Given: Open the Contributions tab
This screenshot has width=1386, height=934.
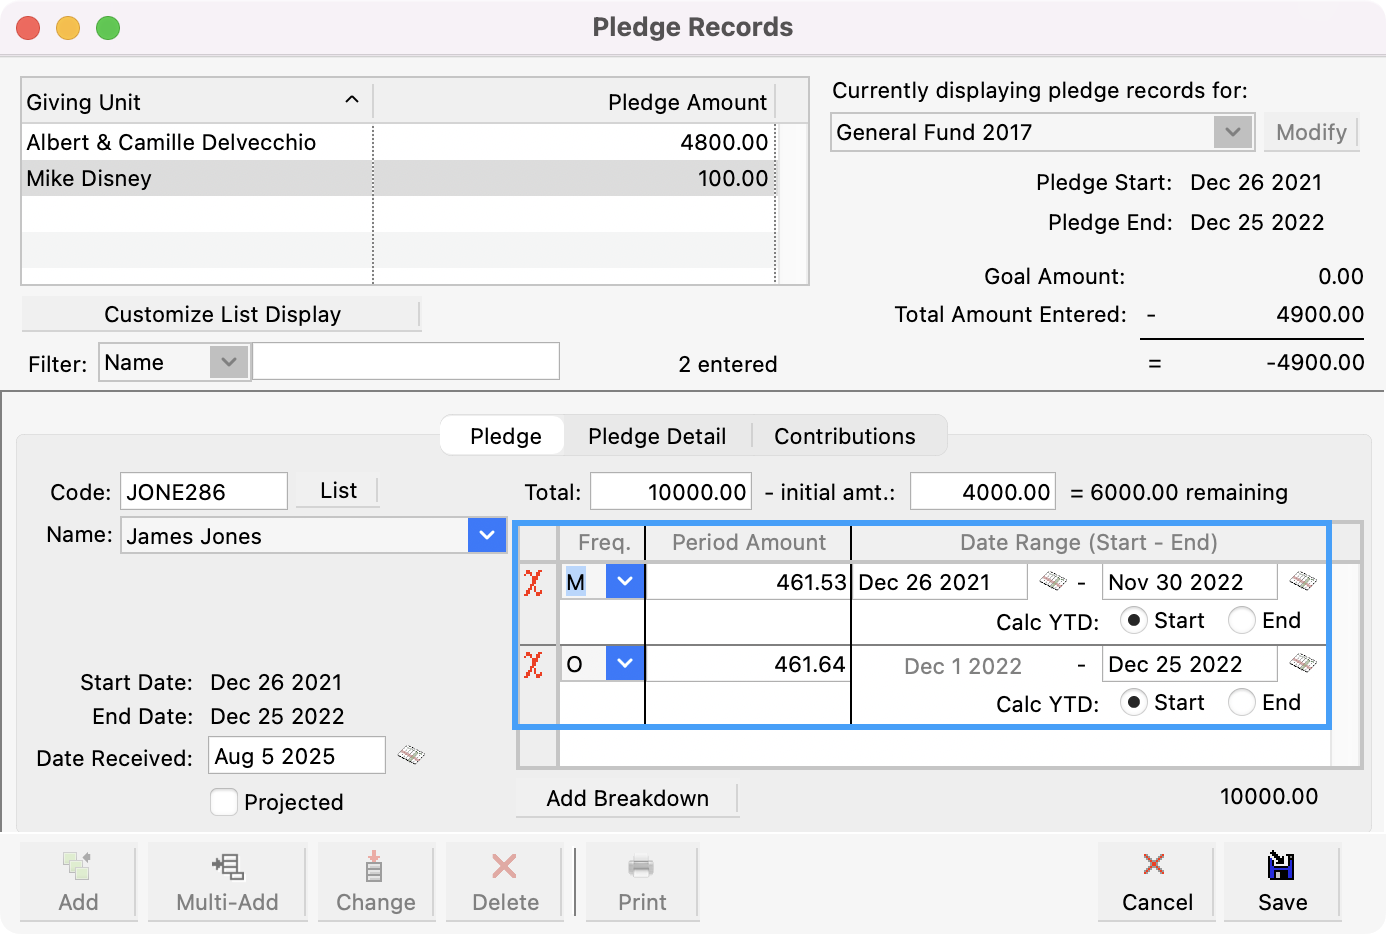Looking at the screenshot, I should click(844, 436).
